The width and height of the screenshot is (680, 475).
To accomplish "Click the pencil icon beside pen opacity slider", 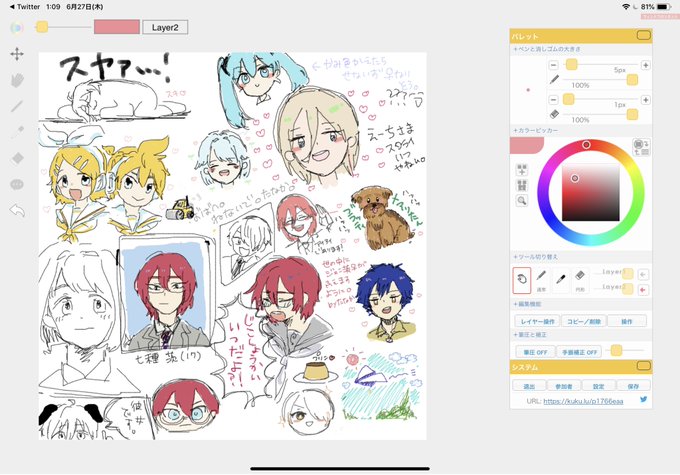I will coord(554,79).
